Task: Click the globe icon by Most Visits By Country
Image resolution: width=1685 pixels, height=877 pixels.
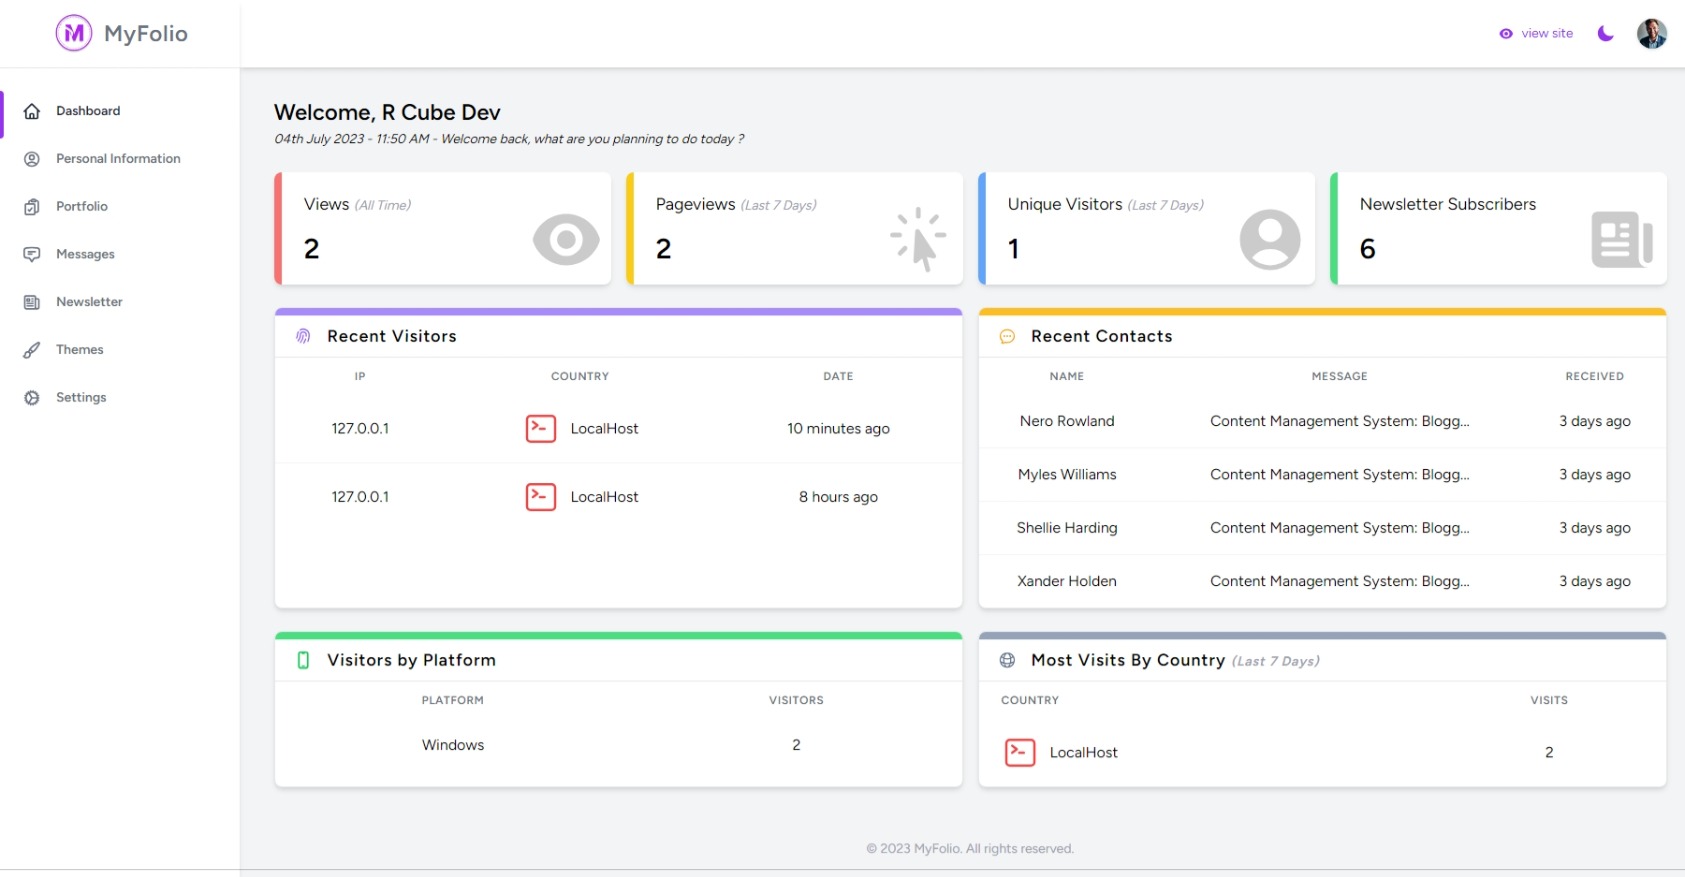Action: [x=1007, y=660]
